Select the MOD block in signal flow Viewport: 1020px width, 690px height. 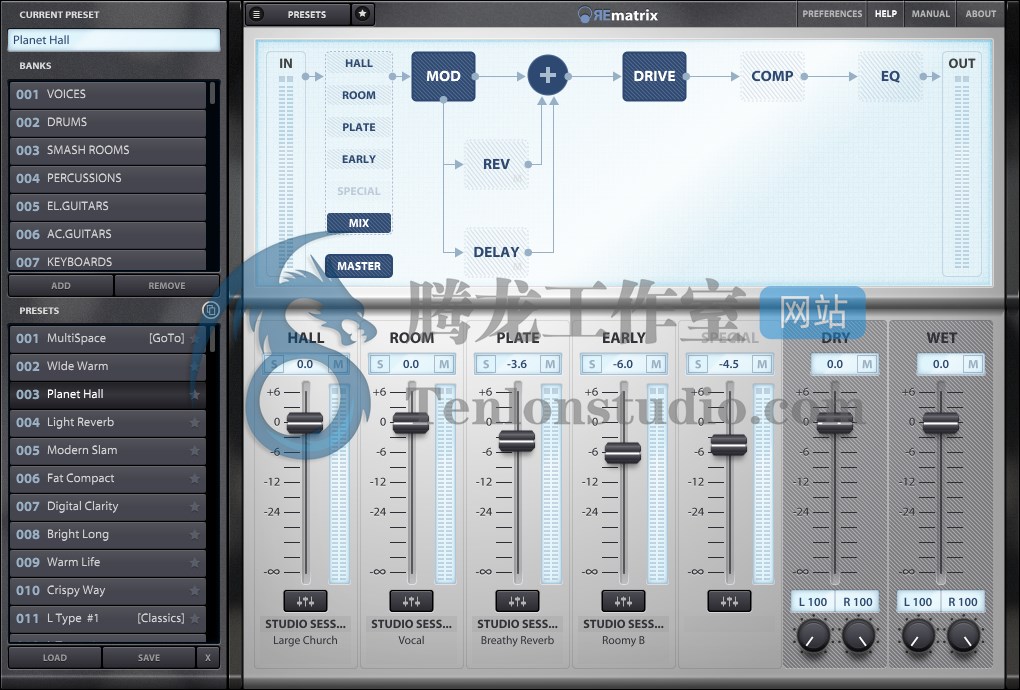coord(443,76)
